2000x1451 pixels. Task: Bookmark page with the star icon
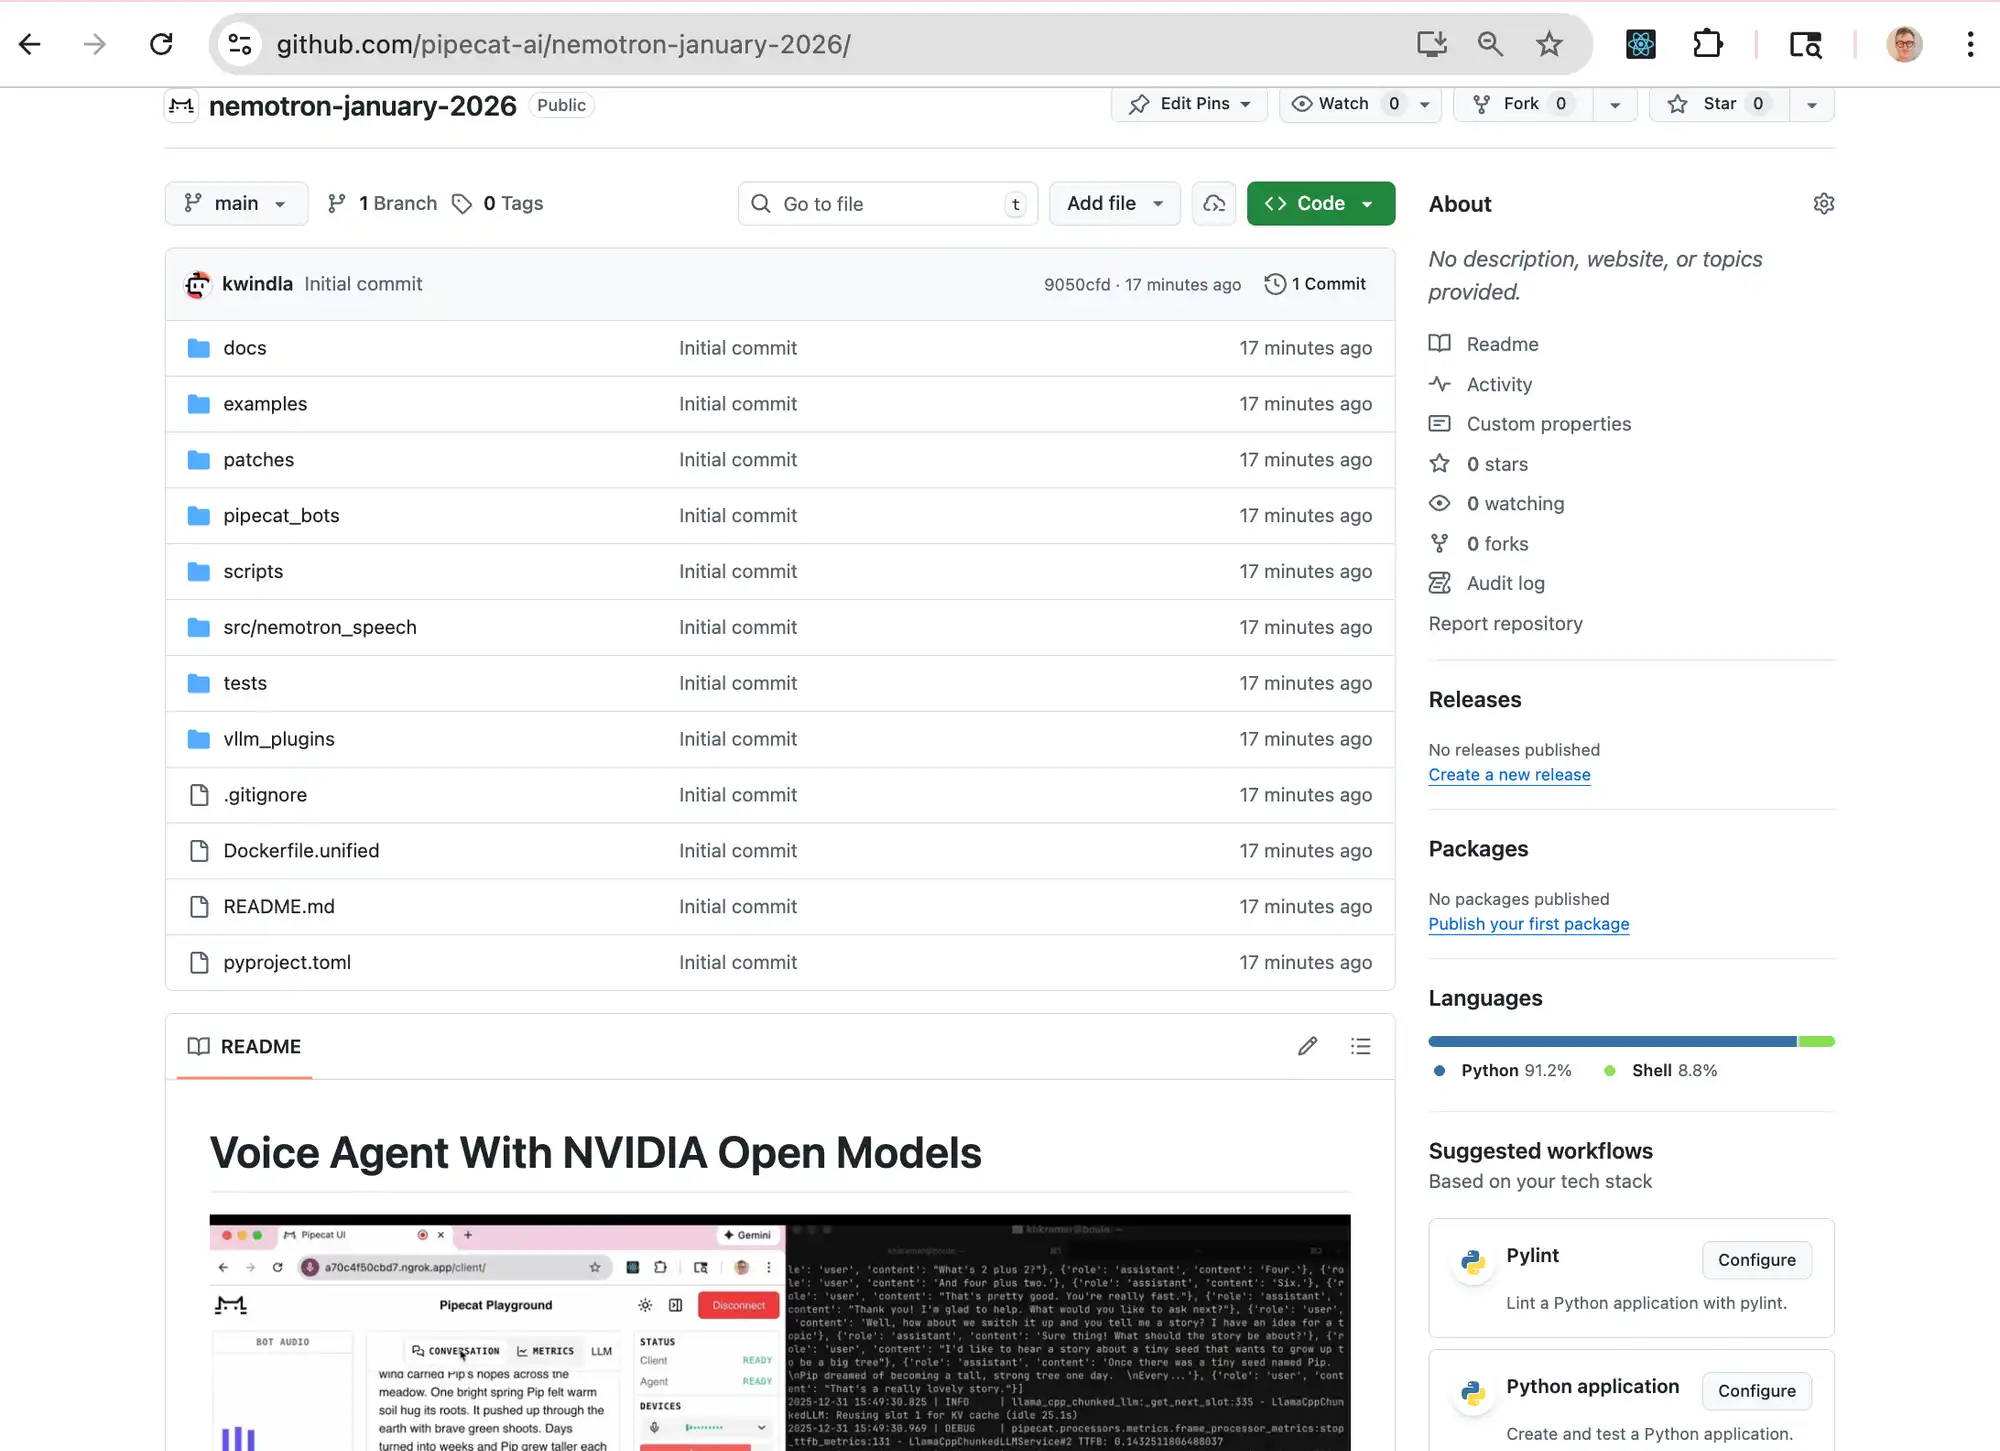(1549, 44)
